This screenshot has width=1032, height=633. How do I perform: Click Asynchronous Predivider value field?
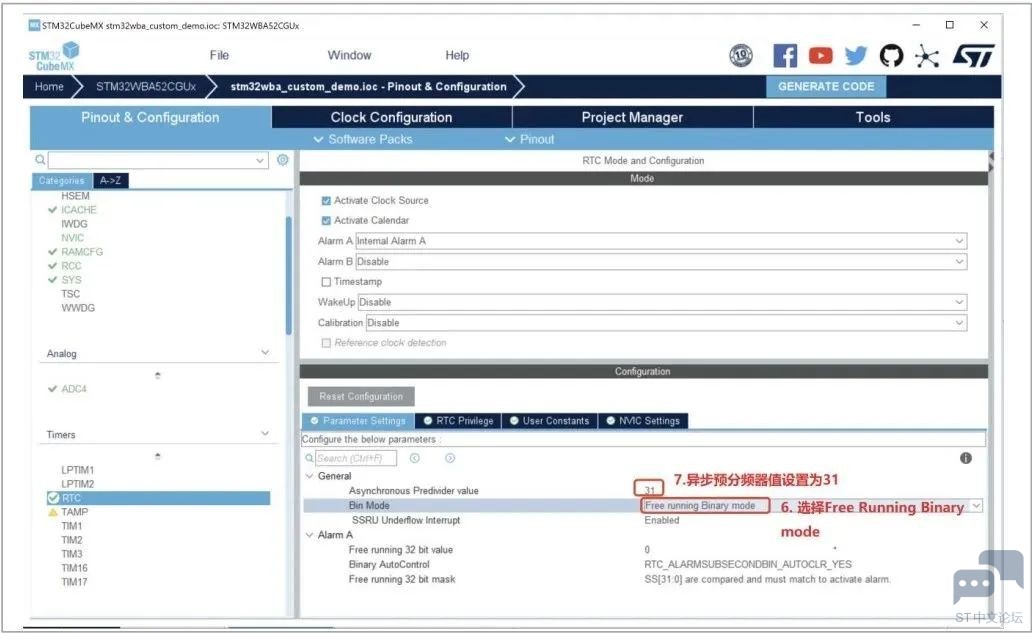[x=649, y=489]
